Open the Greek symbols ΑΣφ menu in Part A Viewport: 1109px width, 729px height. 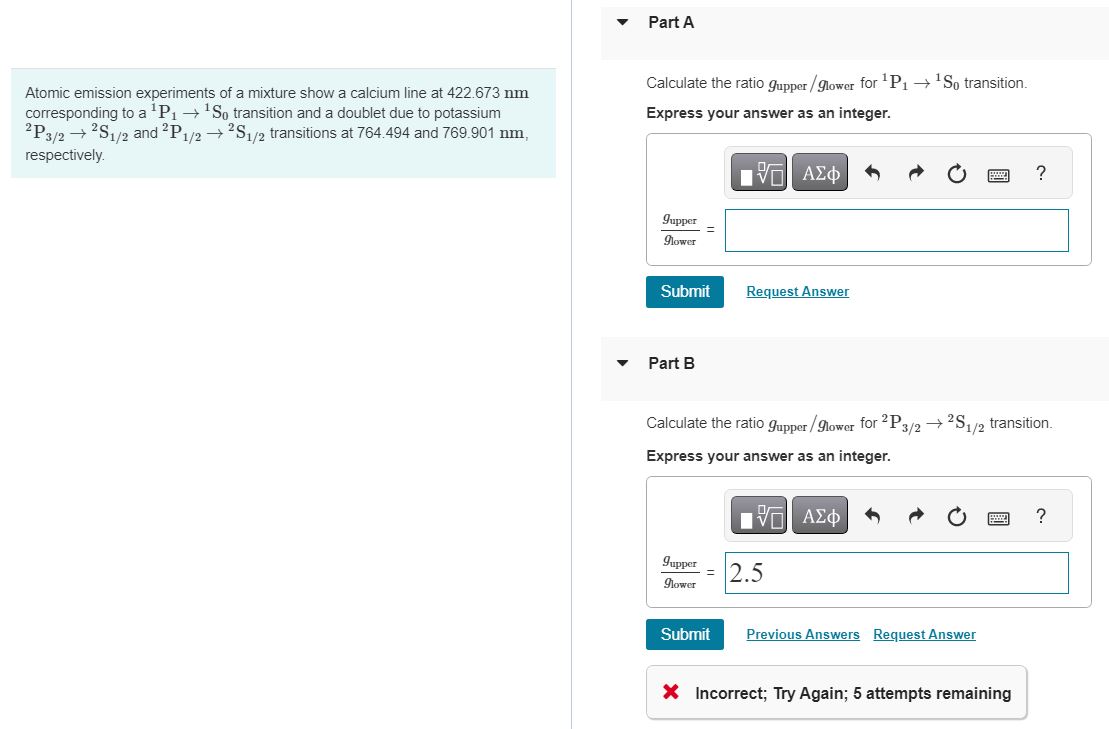pos(819,172)
